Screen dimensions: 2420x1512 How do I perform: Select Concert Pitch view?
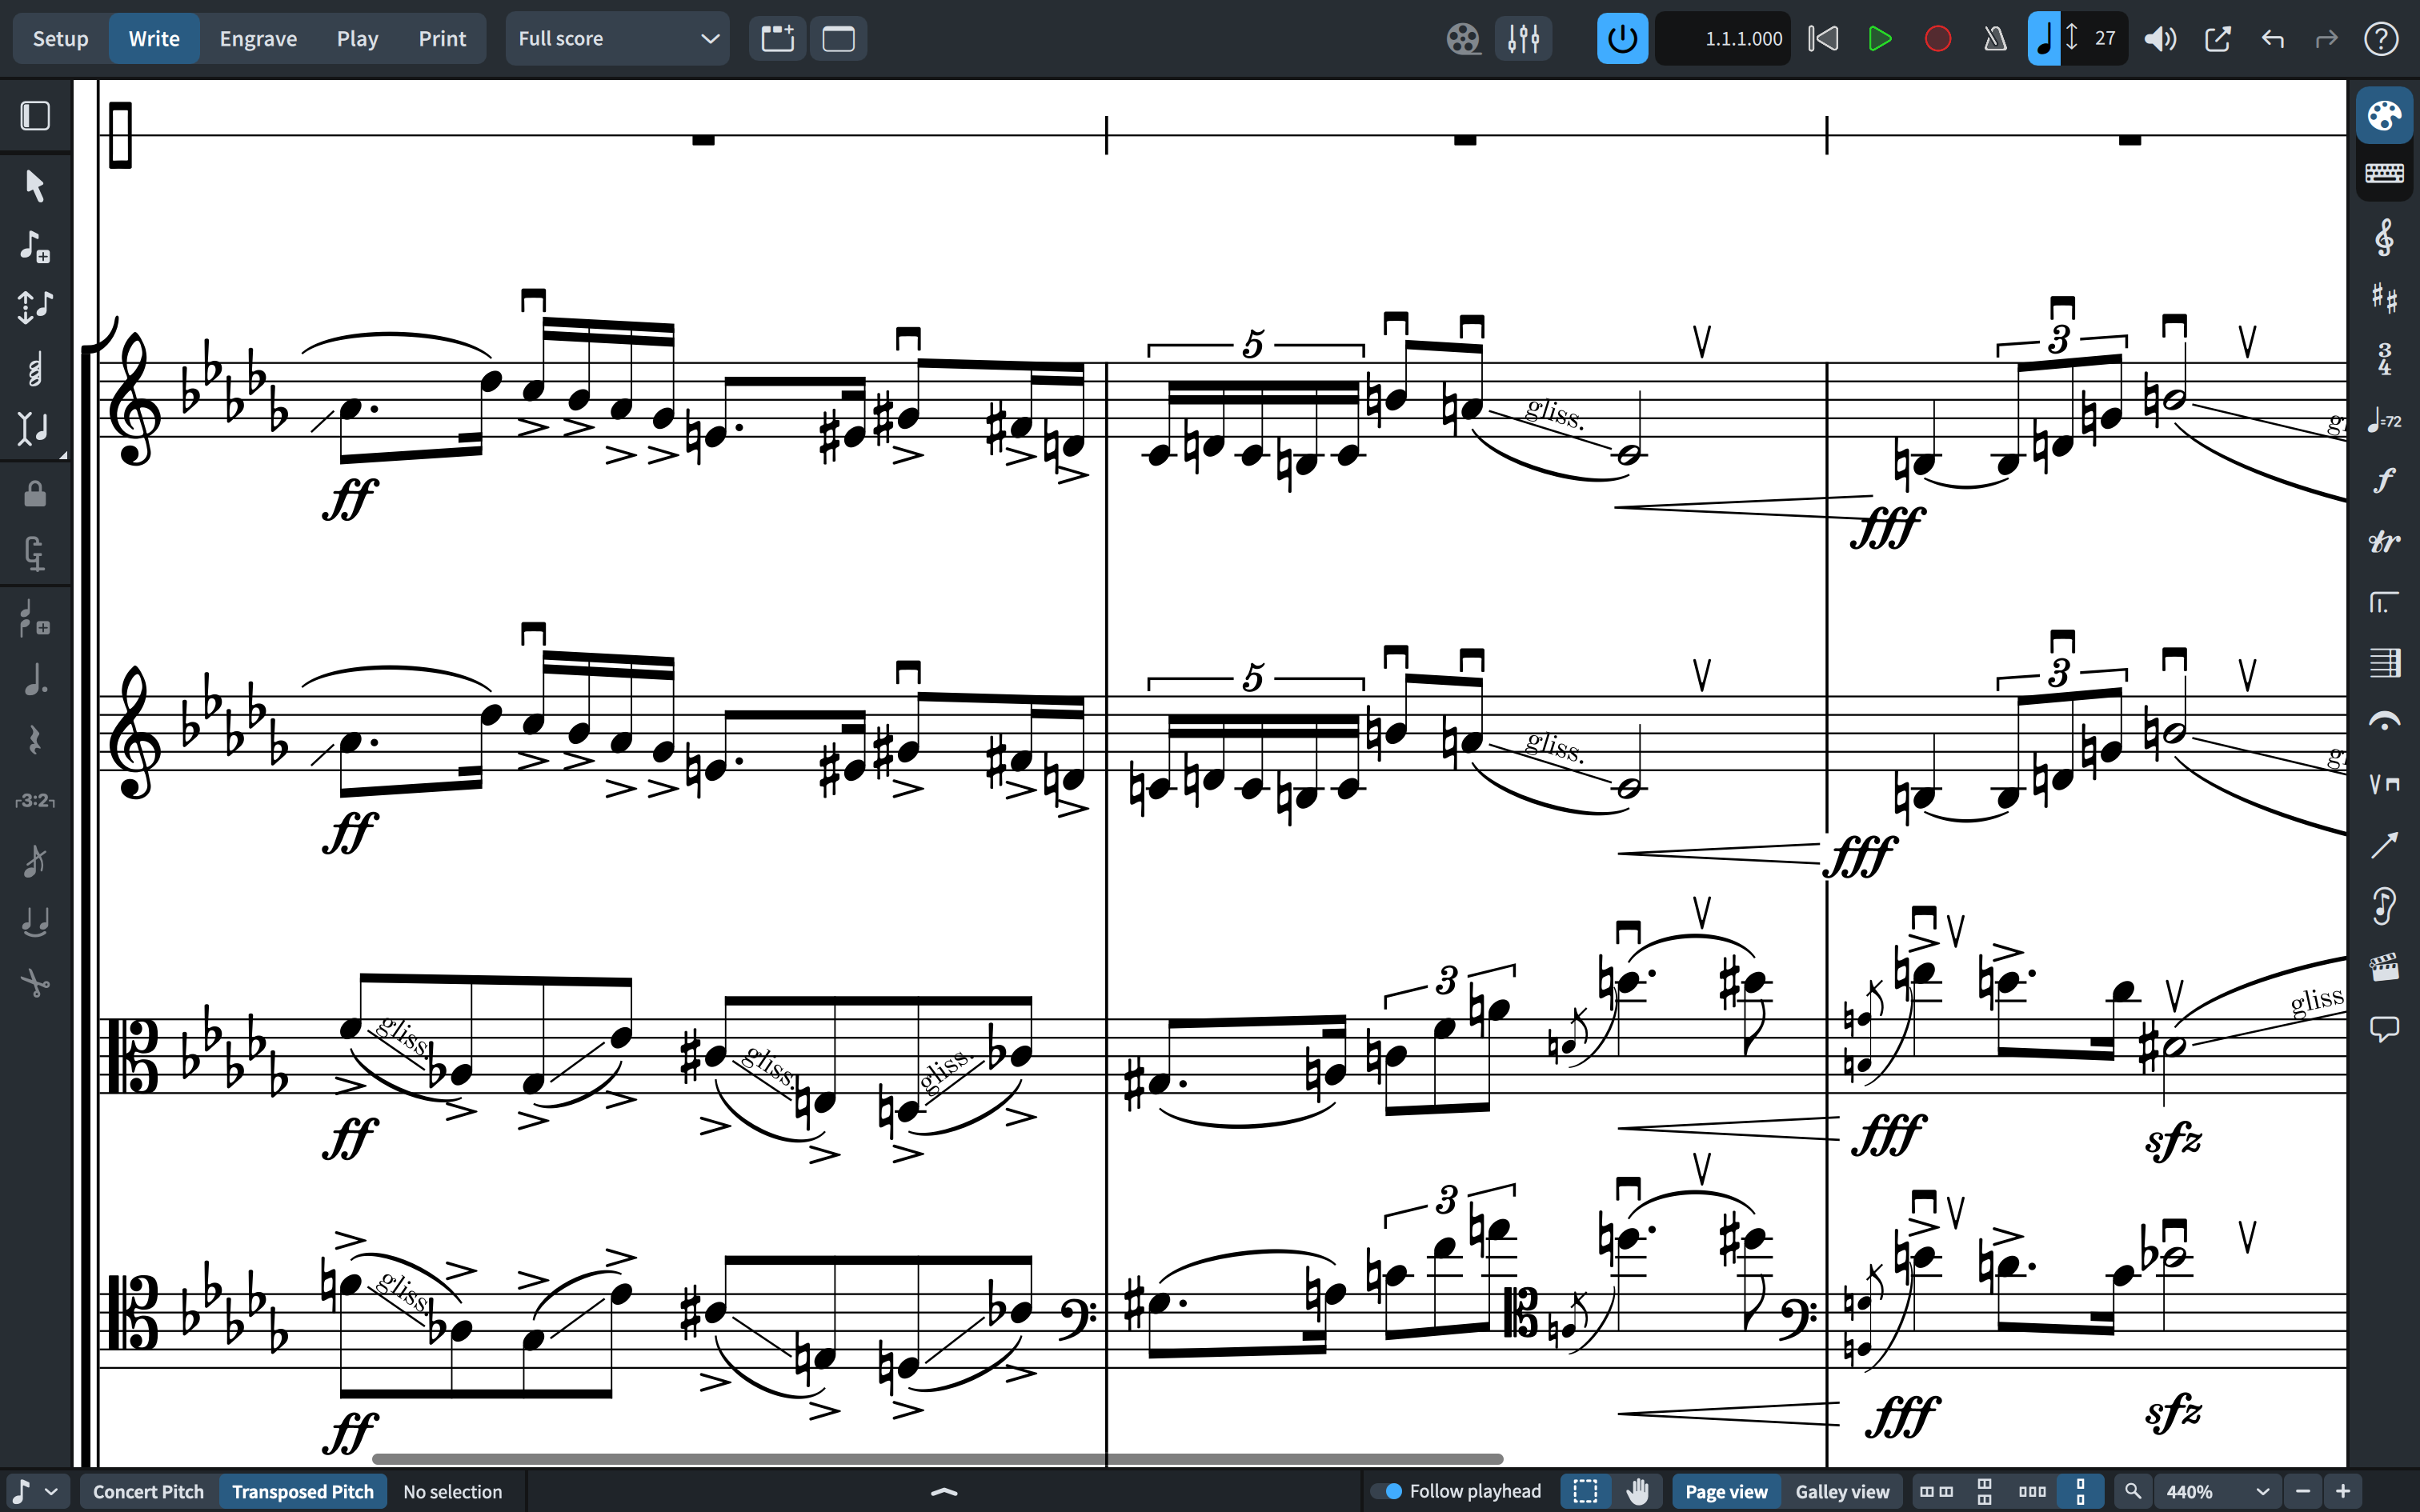point(148,1491)
